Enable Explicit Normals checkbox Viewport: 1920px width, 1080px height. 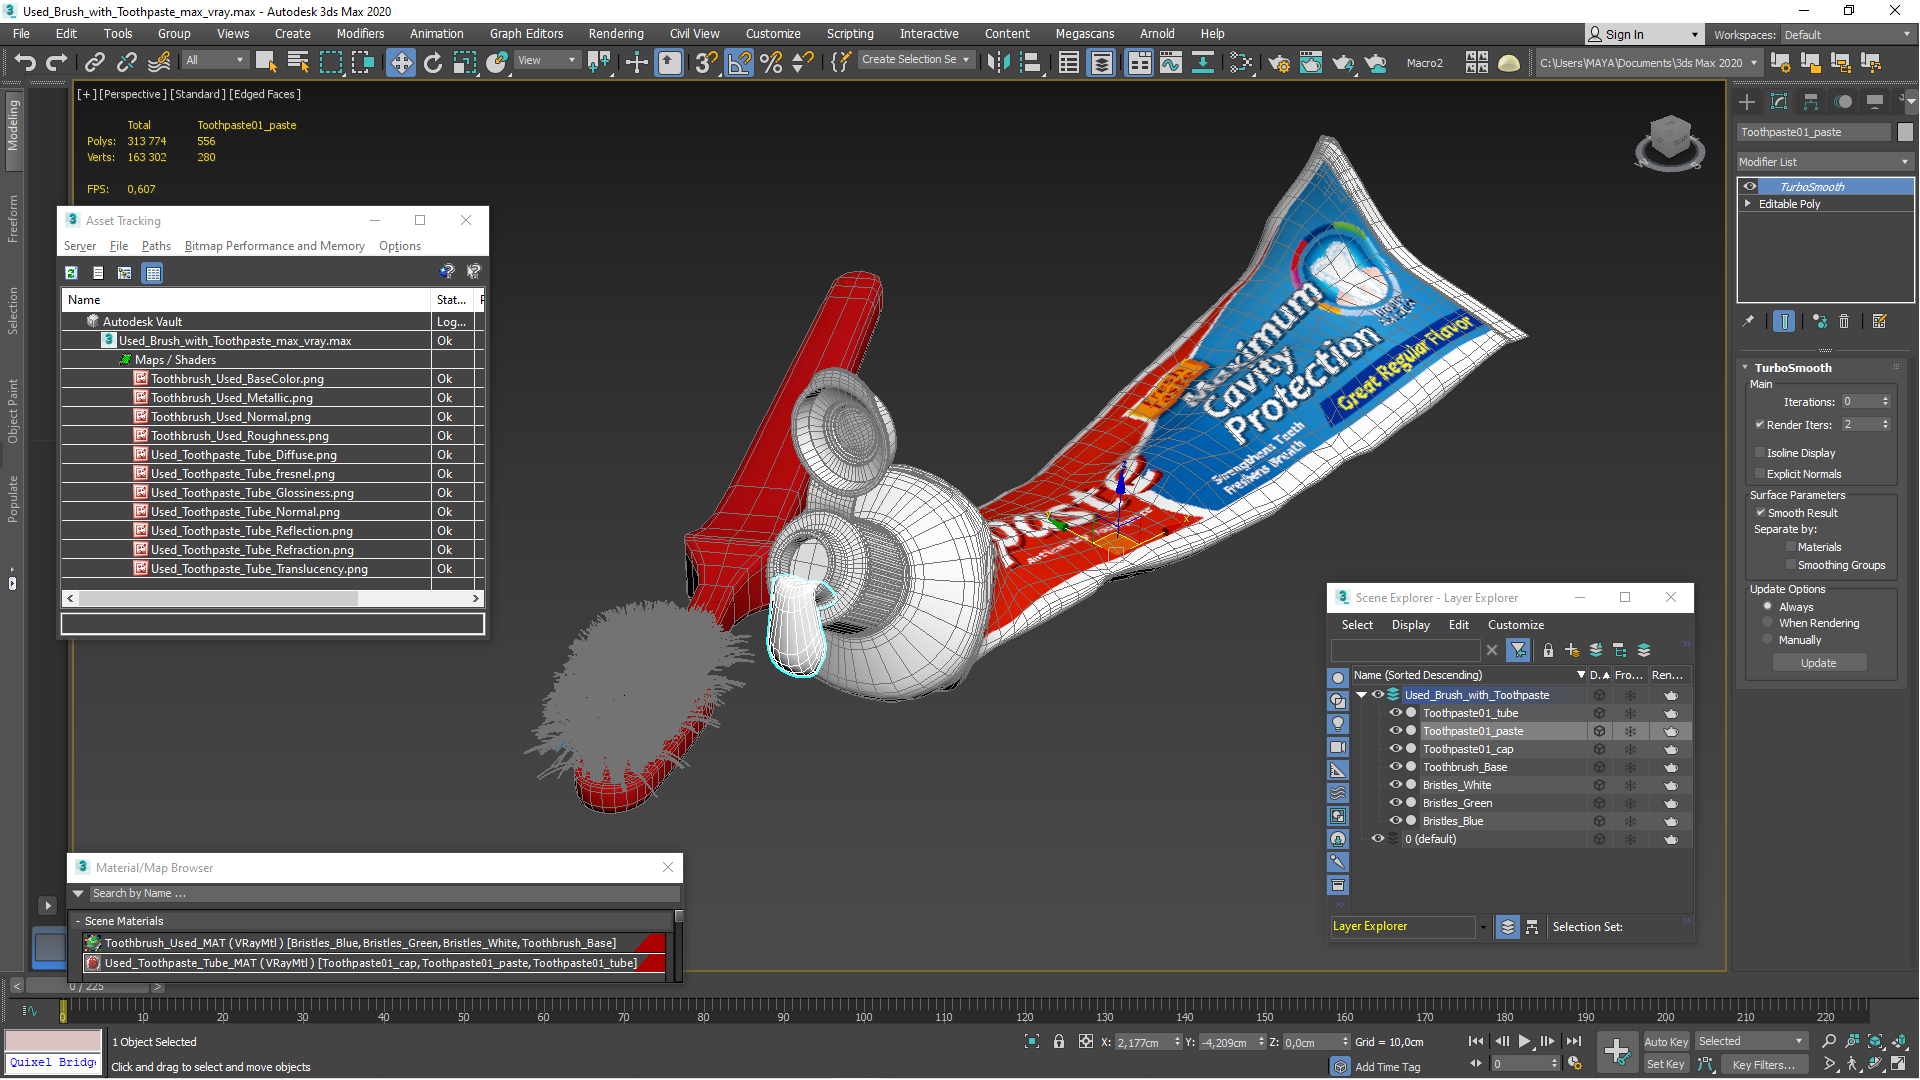point(1760,474)
